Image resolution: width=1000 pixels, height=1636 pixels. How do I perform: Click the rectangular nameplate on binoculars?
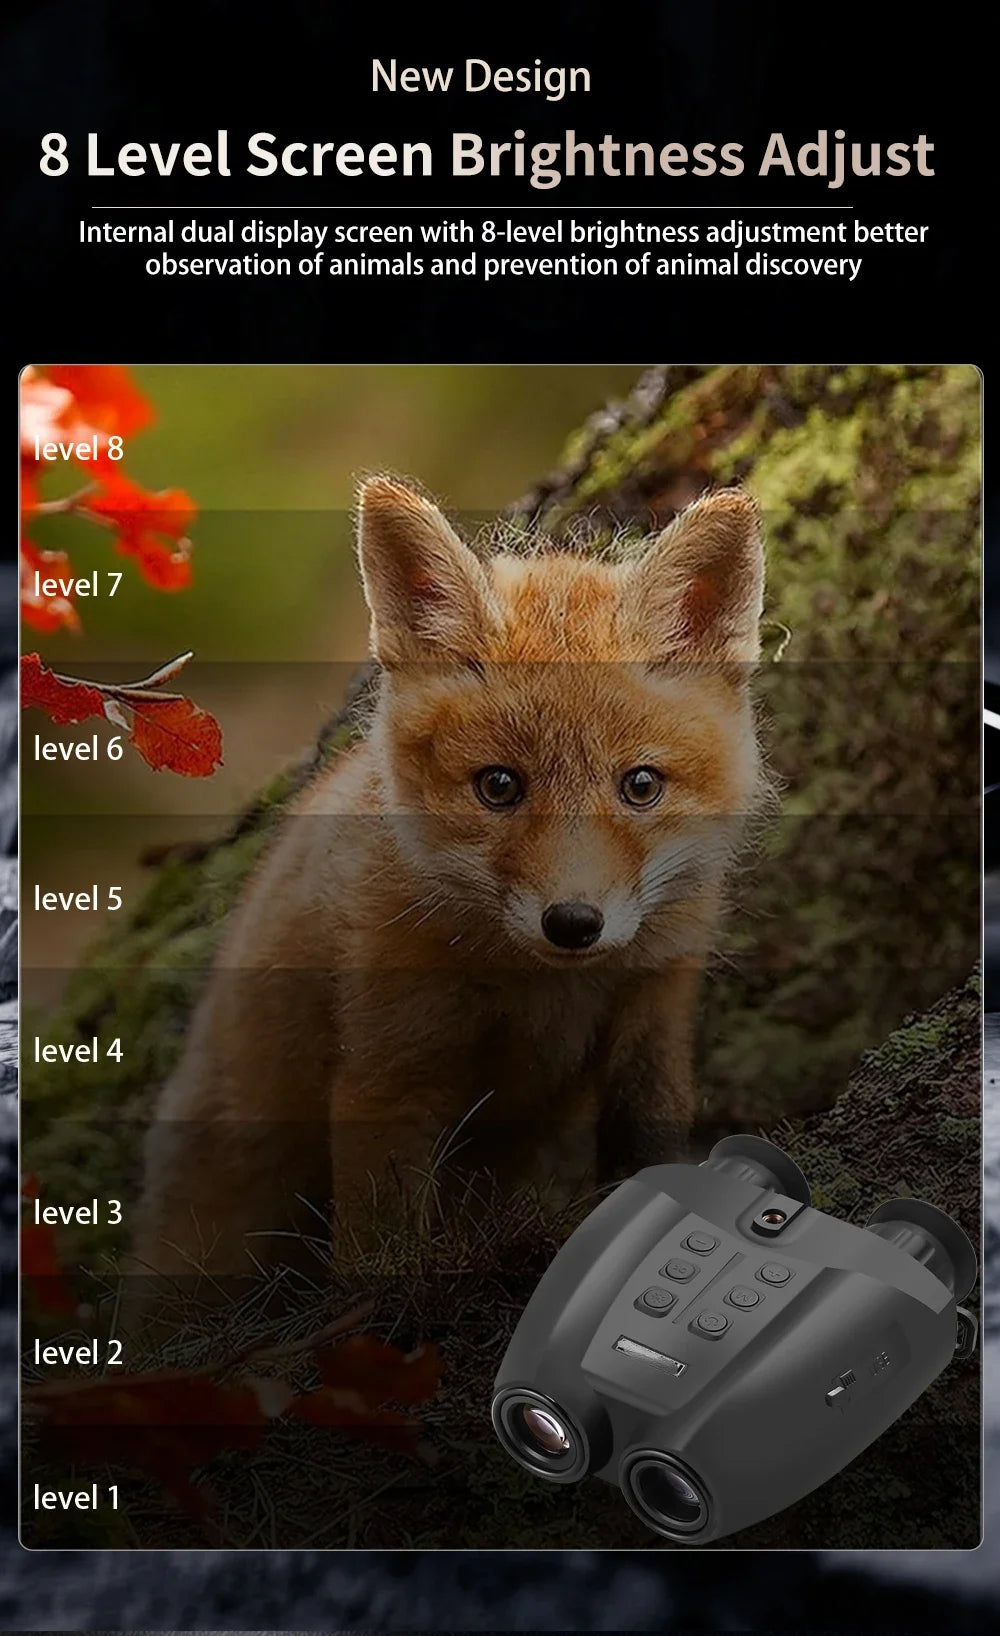pyautogui.click(x=650, y=1356)
